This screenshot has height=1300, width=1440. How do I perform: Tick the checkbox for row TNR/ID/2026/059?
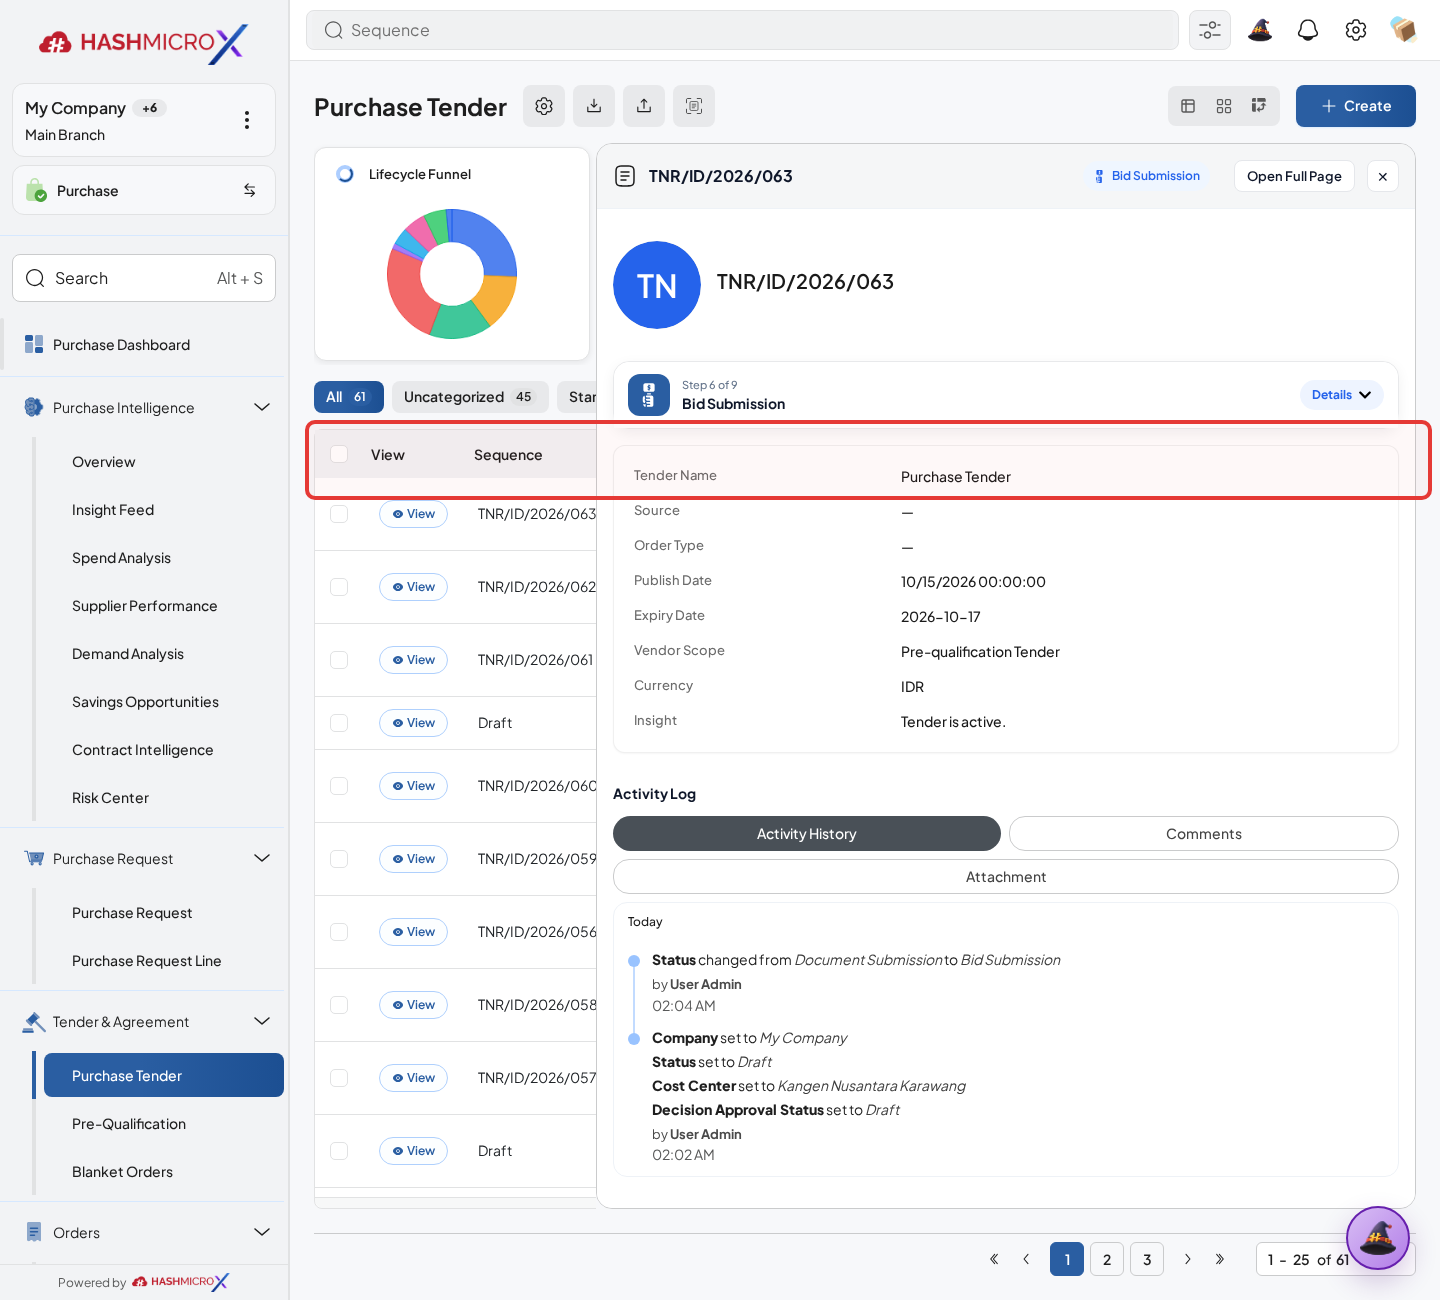339,859
